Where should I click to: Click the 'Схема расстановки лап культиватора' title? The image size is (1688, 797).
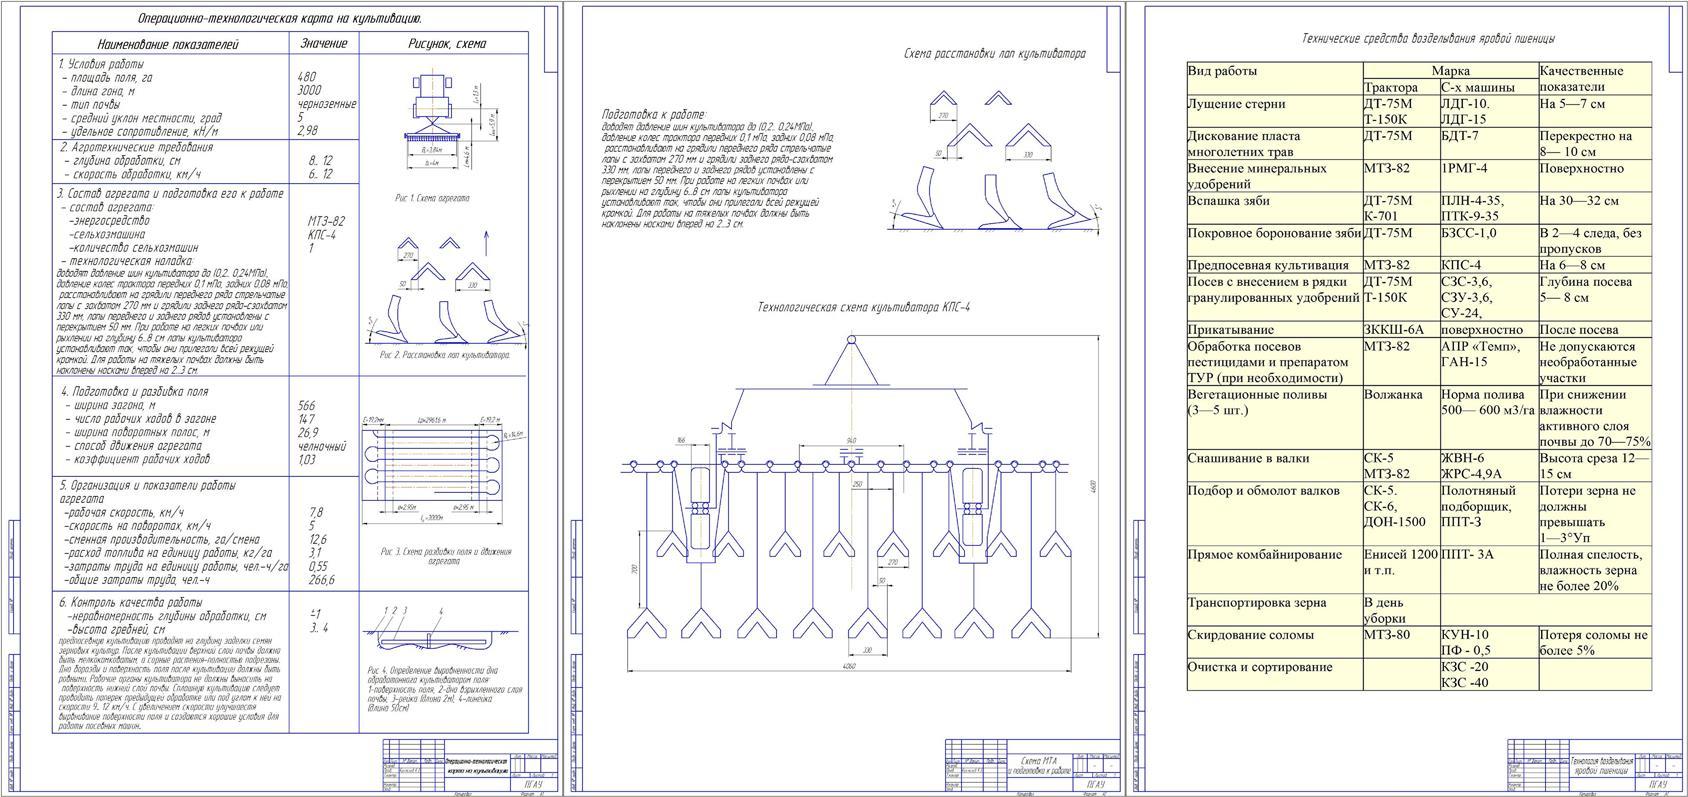pos(993,54)
